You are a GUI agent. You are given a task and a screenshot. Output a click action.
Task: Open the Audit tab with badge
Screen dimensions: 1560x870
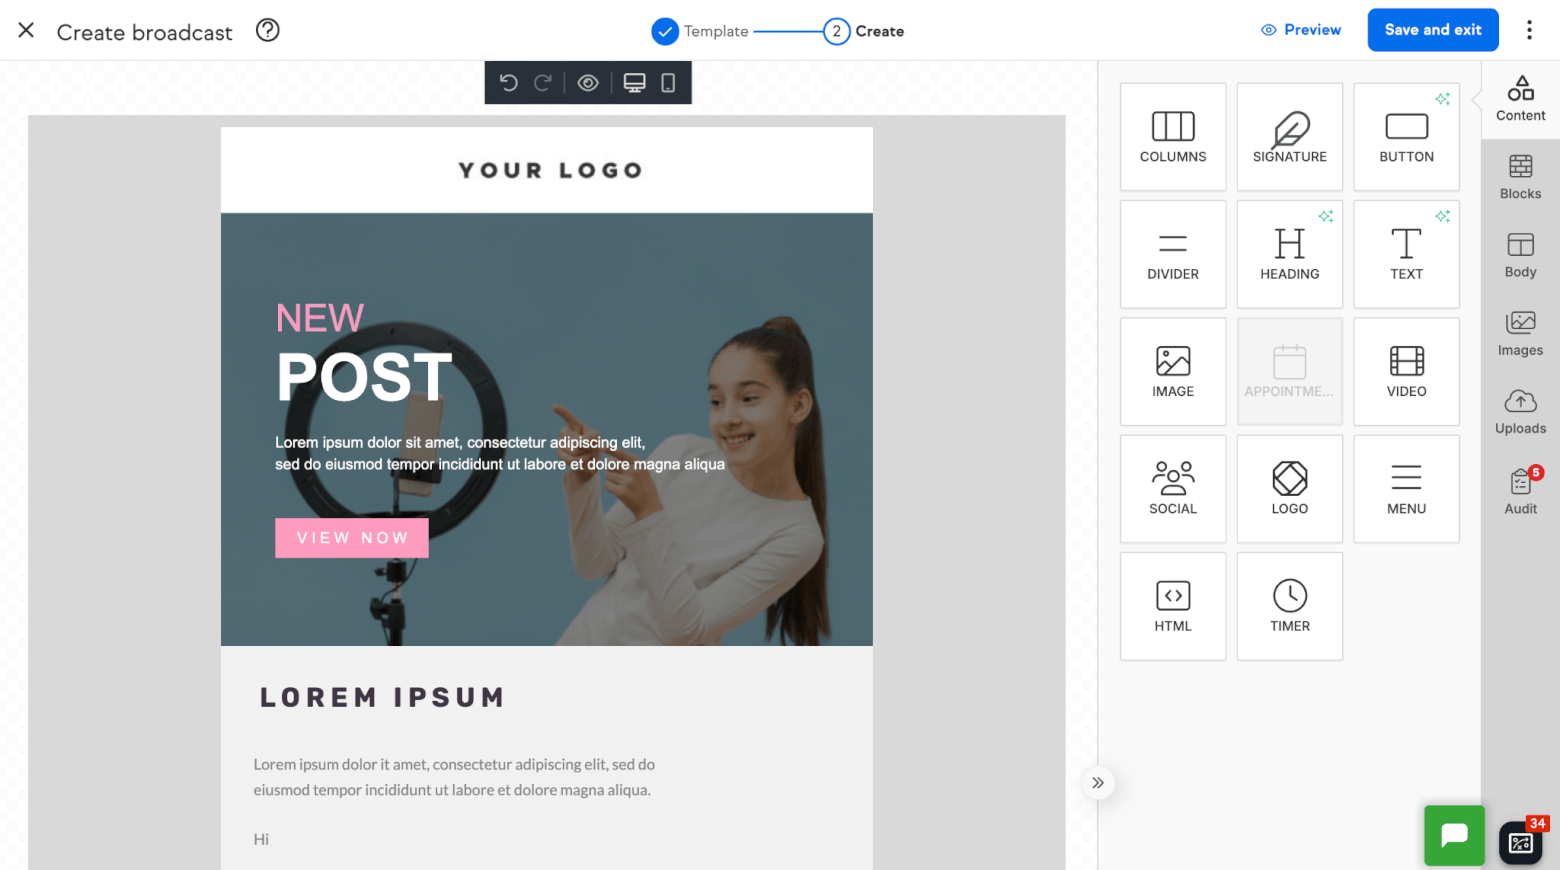click(x=1520, y=491)
